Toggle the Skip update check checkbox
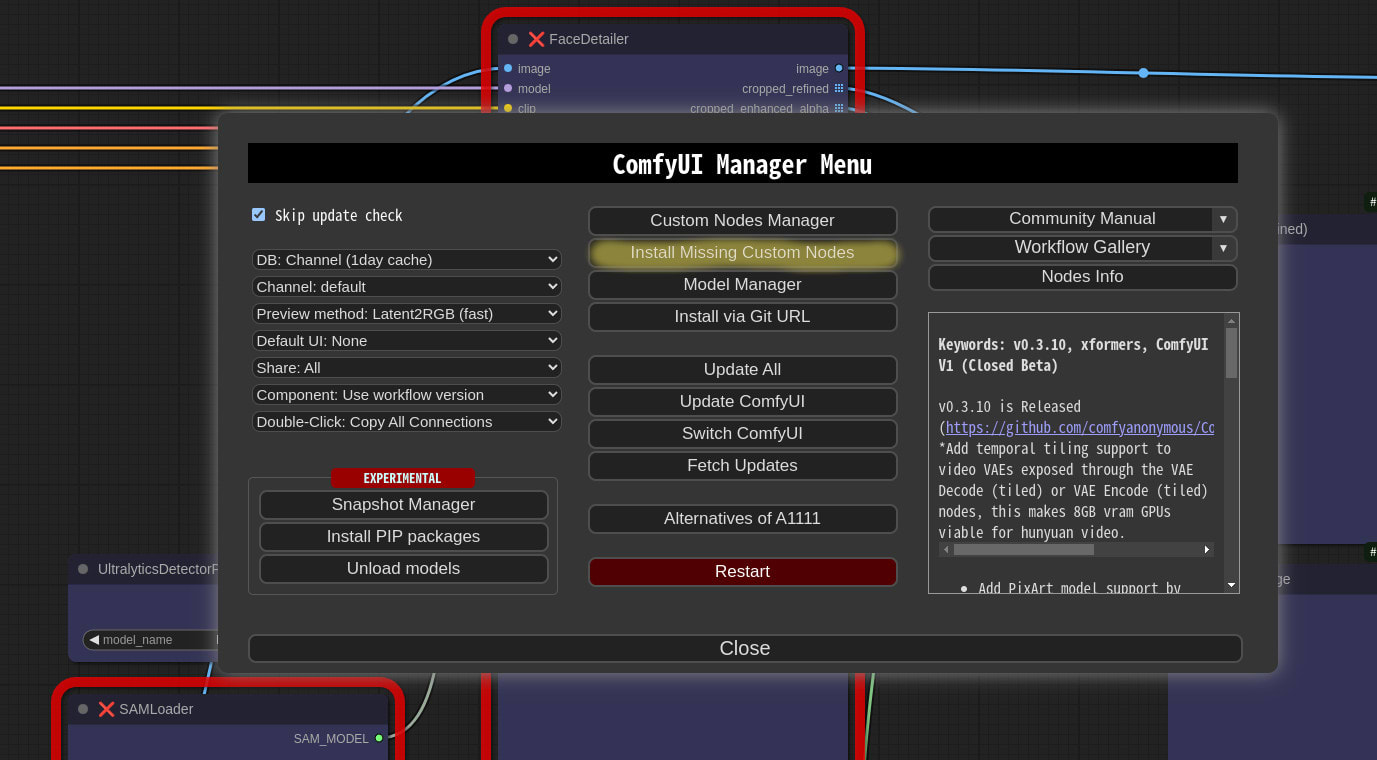Viewport: 1377px width, 760px height. [259, 215]
